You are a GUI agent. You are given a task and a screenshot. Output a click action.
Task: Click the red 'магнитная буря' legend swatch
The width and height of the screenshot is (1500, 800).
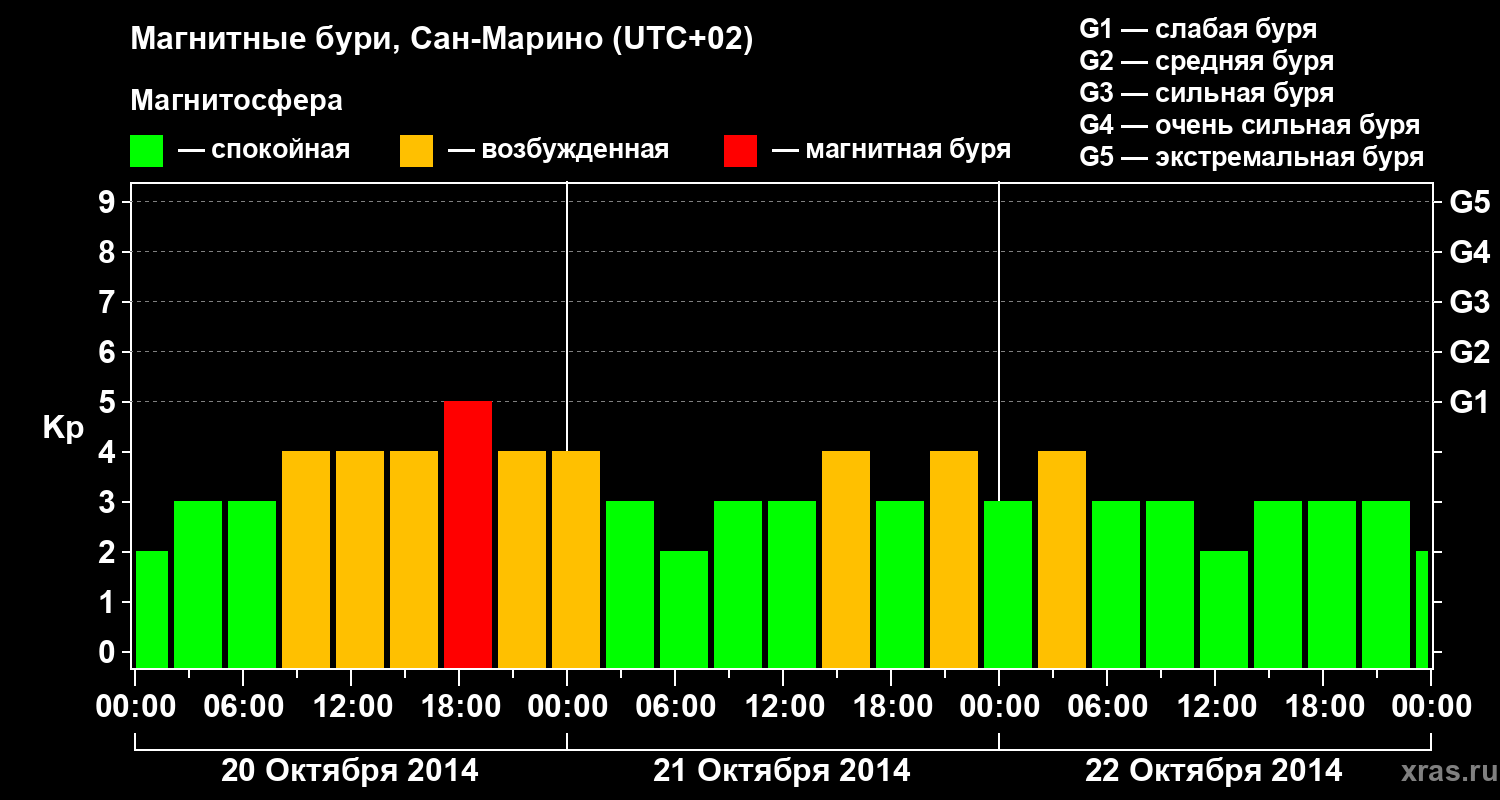tap(740, 151)
